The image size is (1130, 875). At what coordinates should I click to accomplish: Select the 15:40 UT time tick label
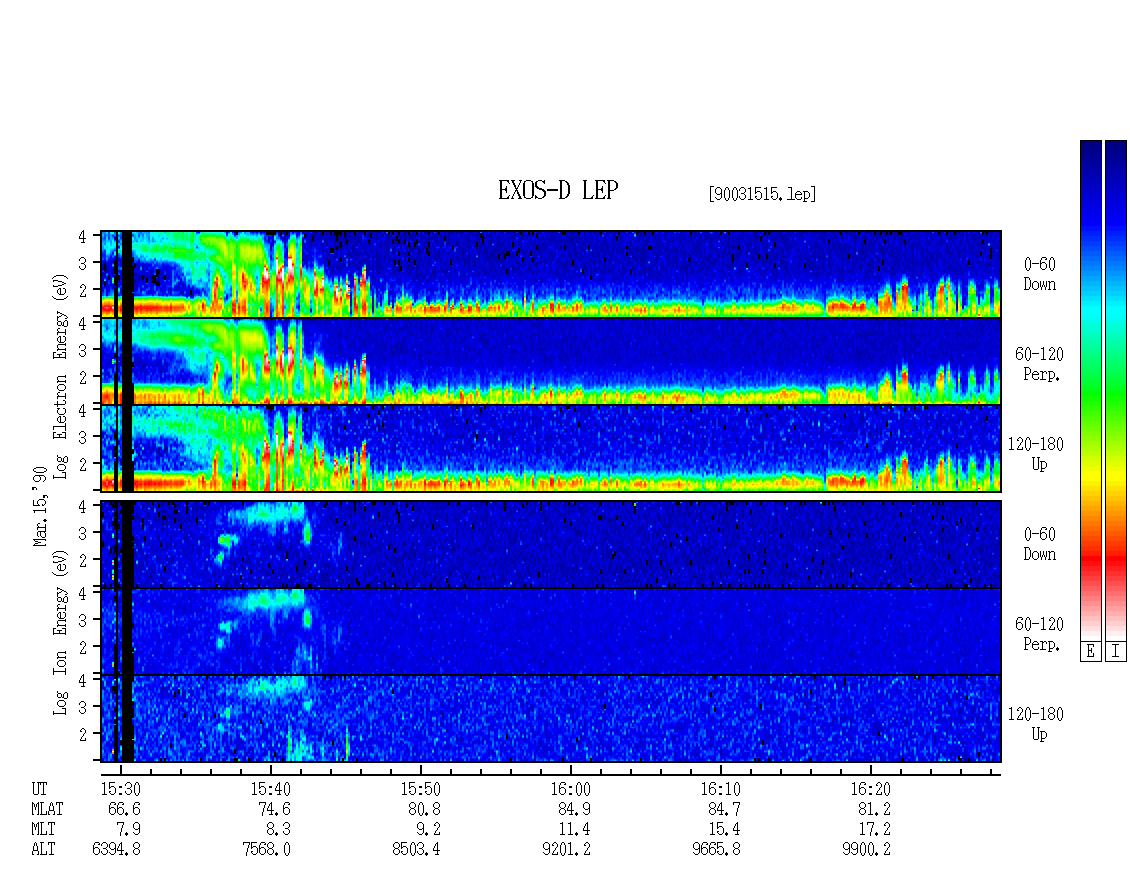click(270, 789)
